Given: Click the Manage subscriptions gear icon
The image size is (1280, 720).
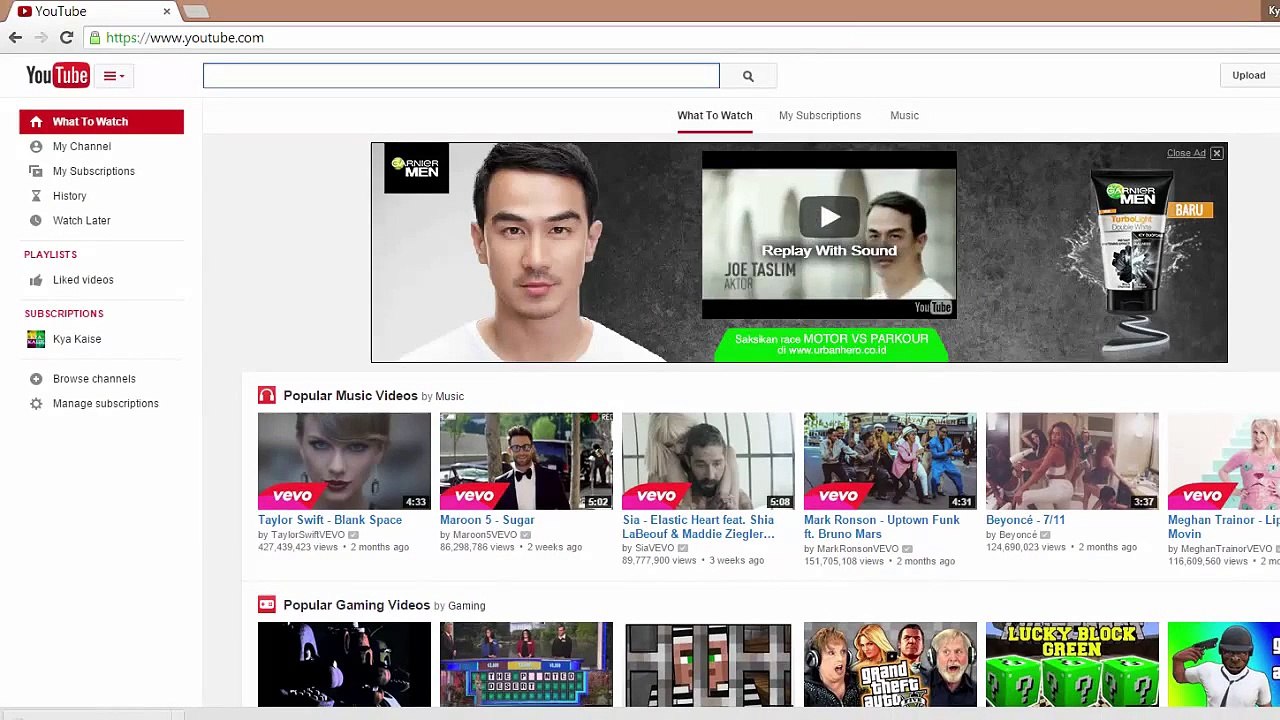Looking at the screenshot, I should coord(36,403).
